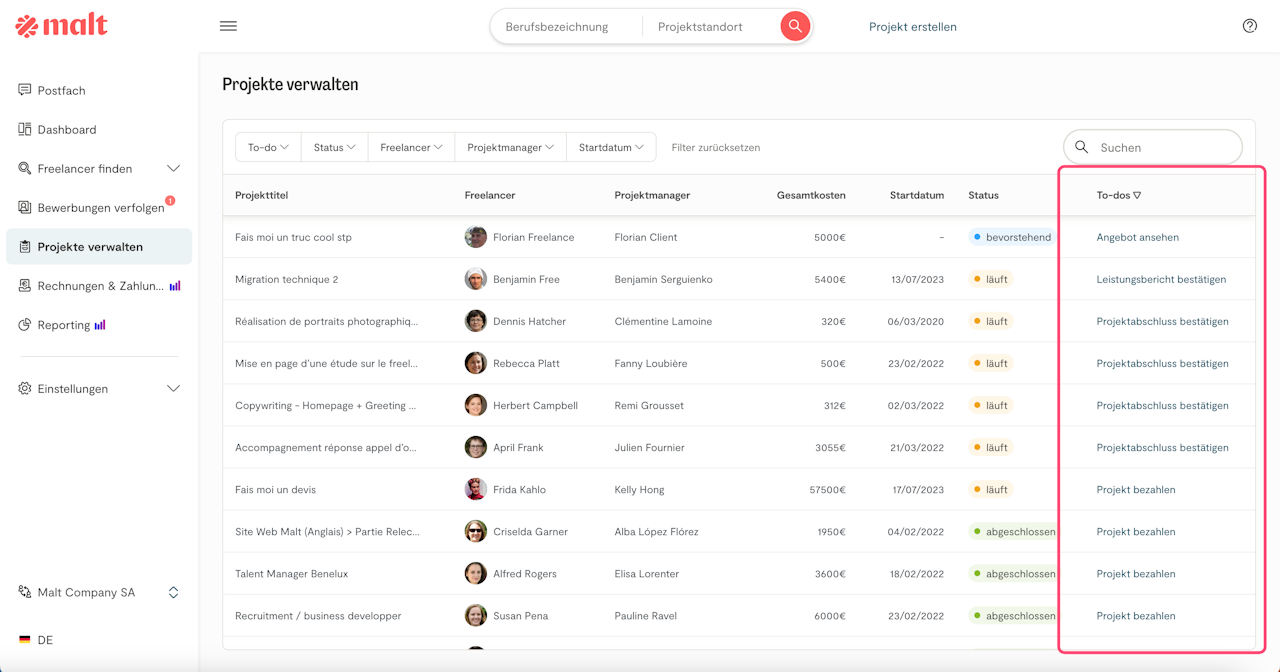Viewport: 1280px width, 672px height.
Task: Expand the Einstellungen section chevron
Action: click(173, 388)
